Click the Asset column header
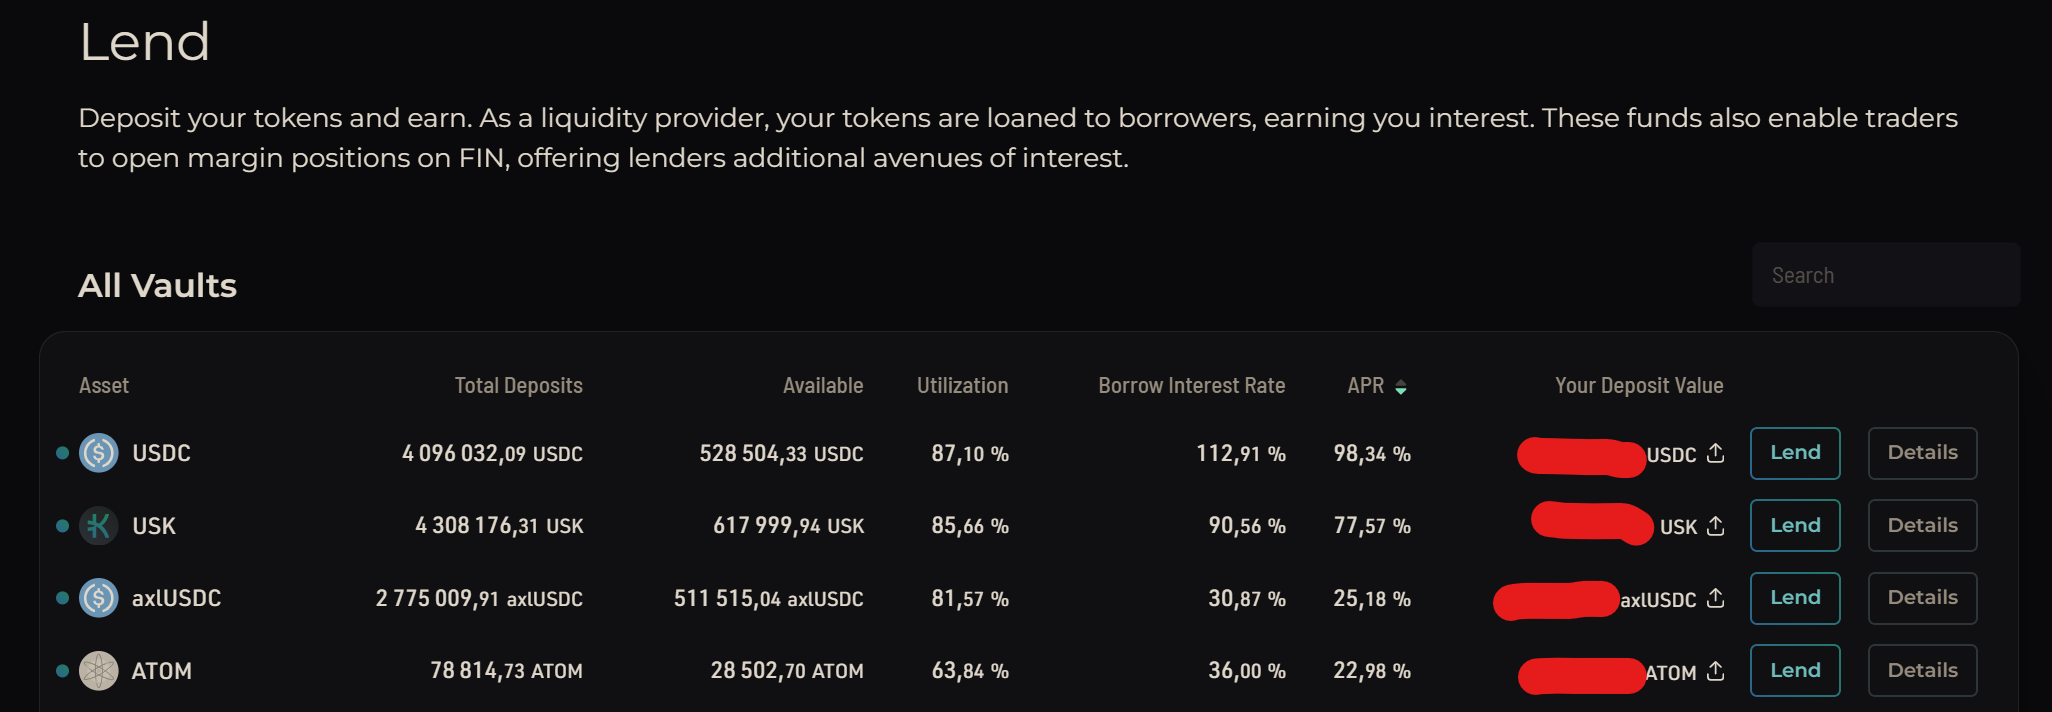Screen dimensions: 2052x712 tap(104, 386)
